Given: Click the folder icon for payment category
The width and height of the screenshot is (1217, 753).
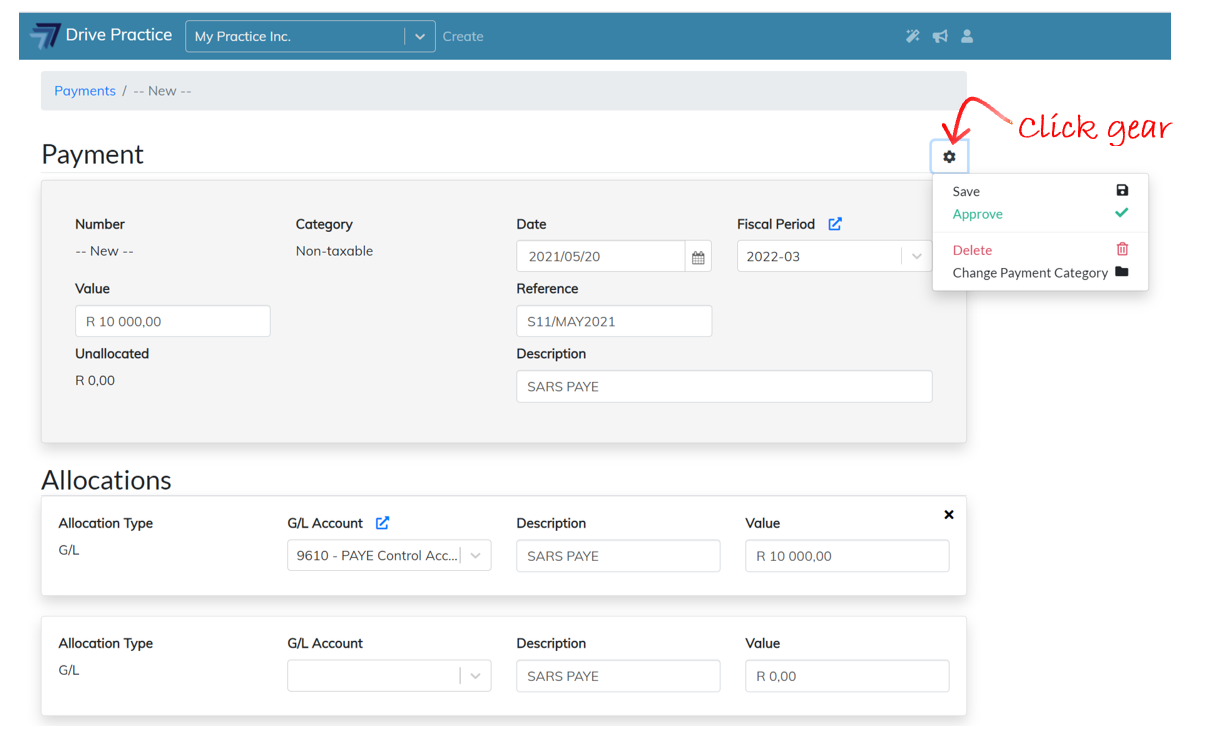Looking at the screenshot, I should (1122, 272).
